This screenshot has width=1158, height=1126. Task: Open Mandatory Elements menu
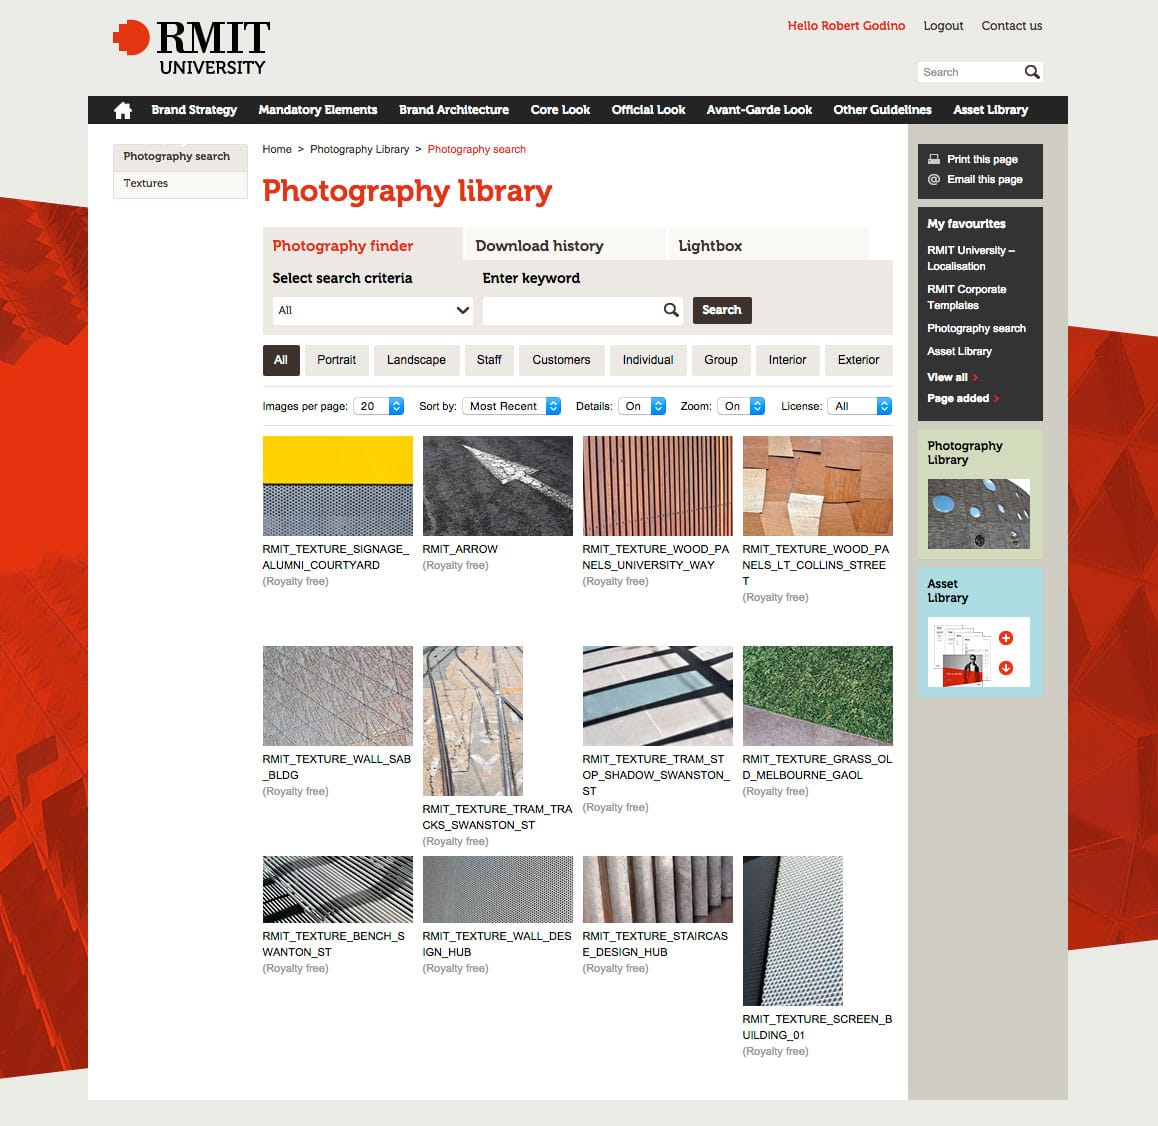click(x=318, y=110)
